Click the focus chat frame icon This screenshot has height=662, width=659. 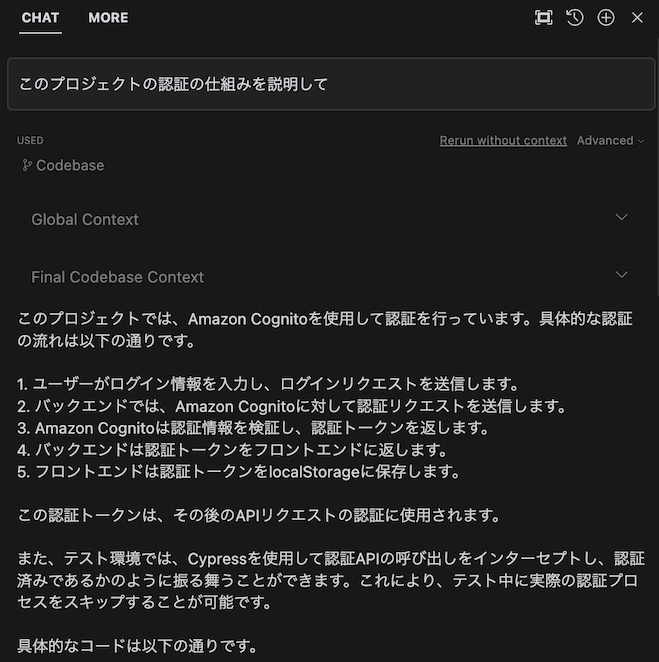click(543, 18)
